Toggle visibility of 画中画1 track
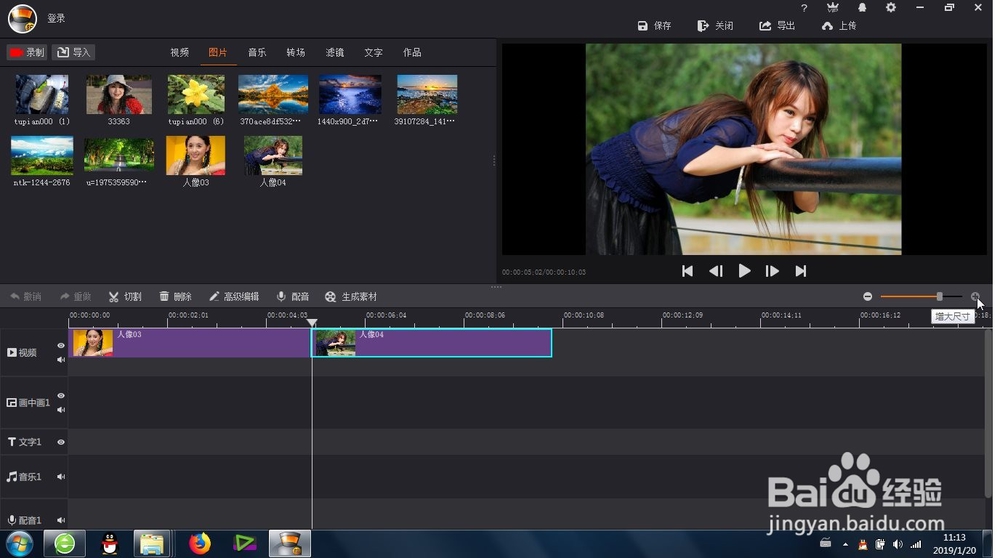Viewport: 1000px width, 558px height. click(61, 395)
